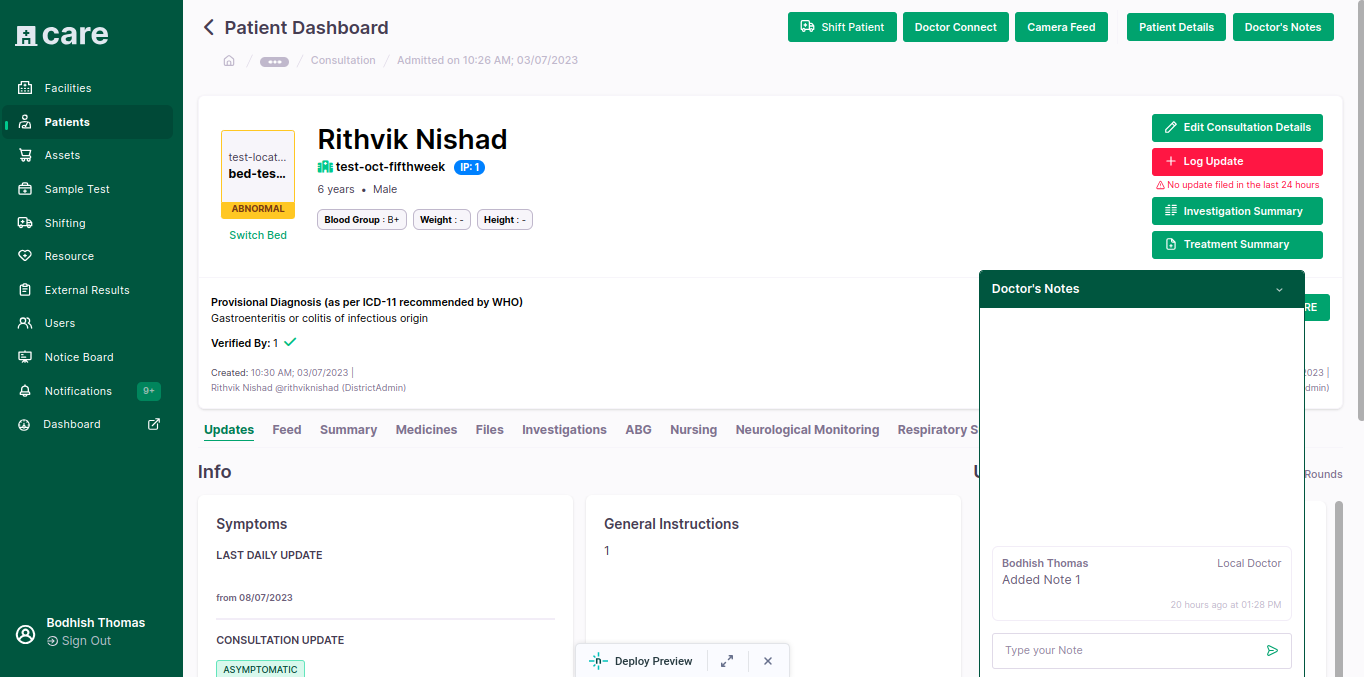Select the Nursing tab
This screenshot has width=1364, height=677.
pos(693,430)
